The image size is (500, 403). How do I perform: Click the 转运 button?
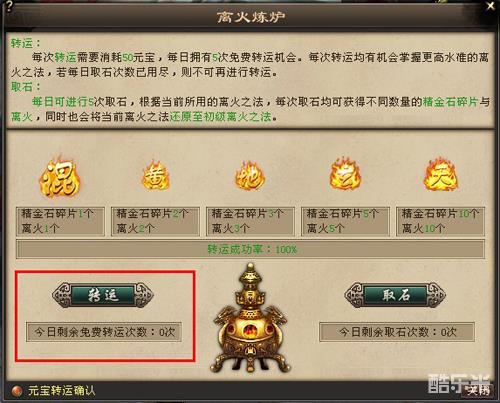point(103,295)
